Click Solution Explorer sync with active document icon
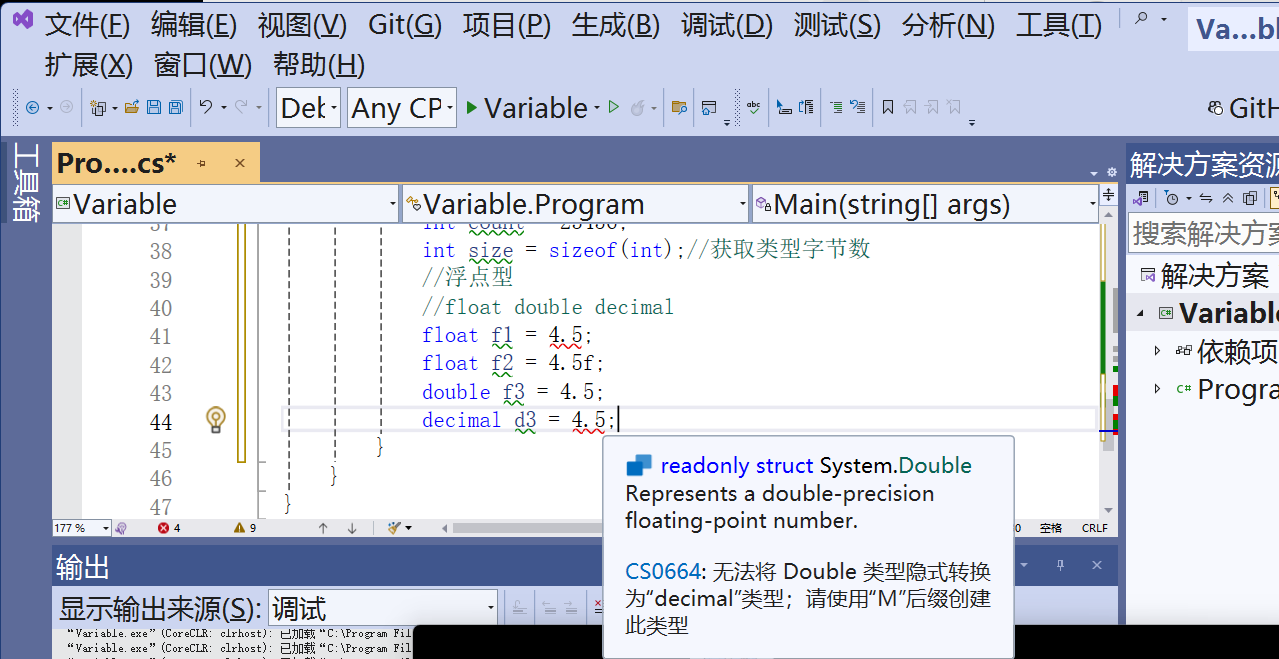 [1206, 198]
